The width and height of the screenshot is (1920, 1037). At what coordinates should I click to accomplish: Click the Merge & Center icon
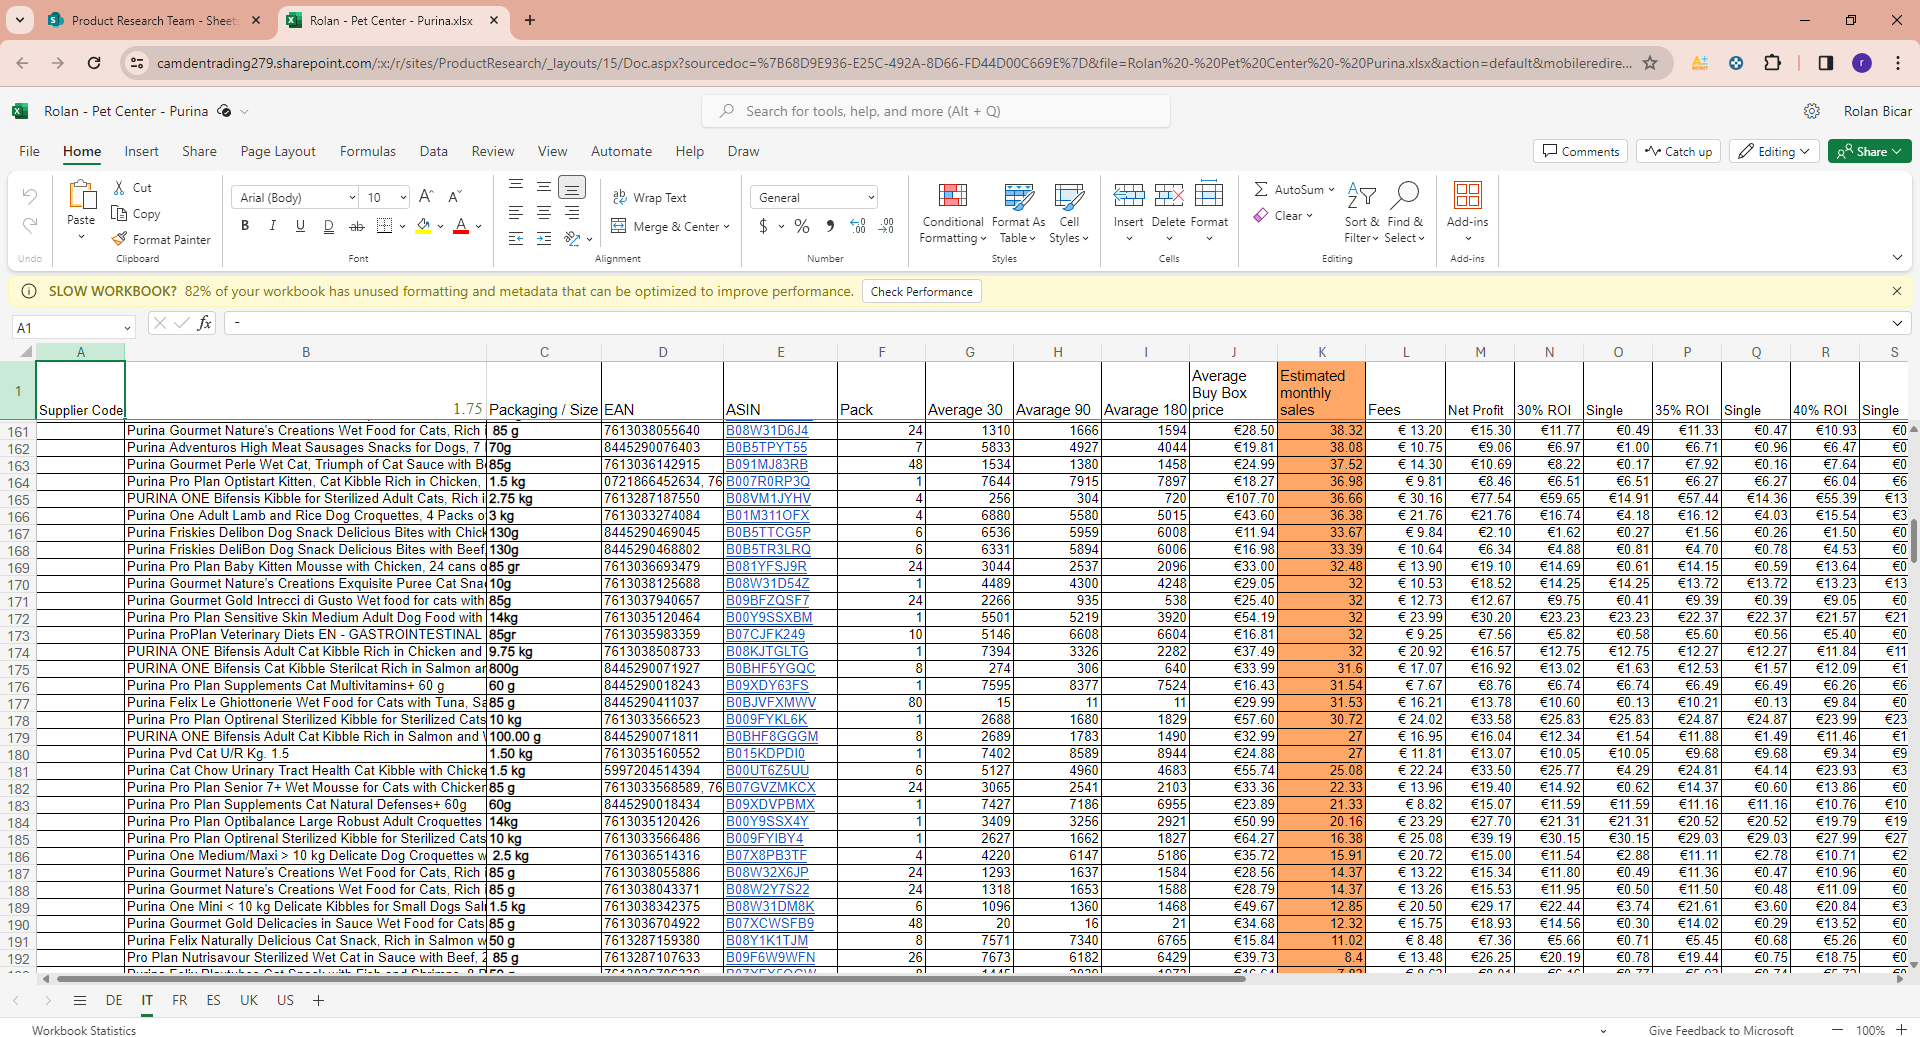tap(619, 227)
